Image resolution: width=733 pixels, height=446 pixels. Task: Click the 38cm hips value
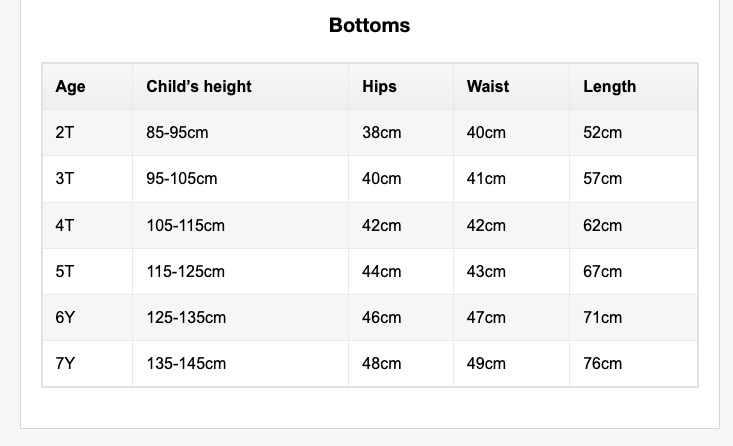pyautogui.click(x=381, y=132)
